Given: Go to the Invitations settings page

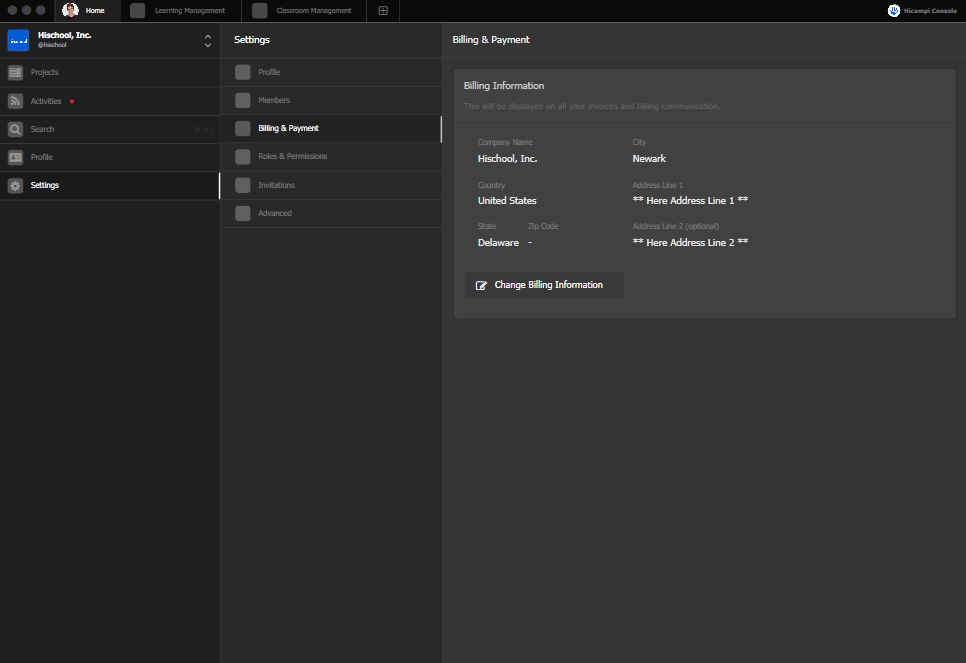Looking at the screenshot, I should click(276, 185).
